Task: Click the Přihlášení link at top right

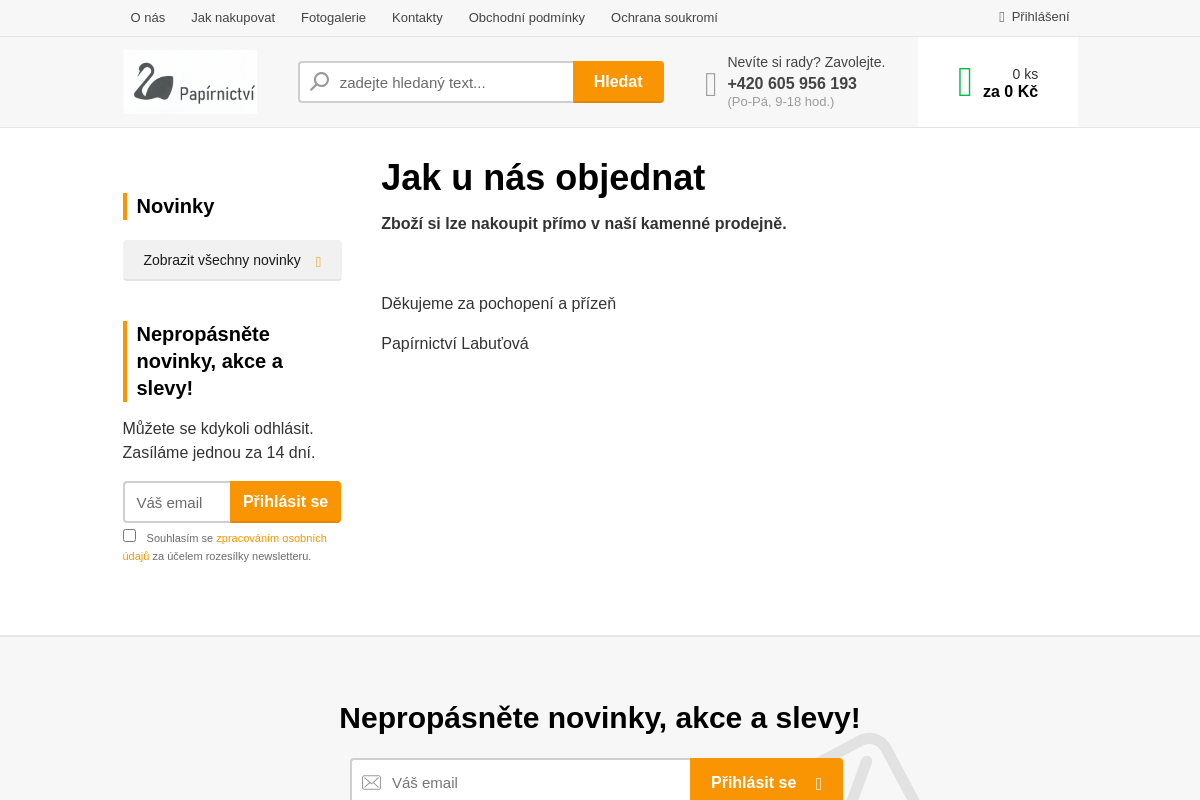Action: (1040, 16)
